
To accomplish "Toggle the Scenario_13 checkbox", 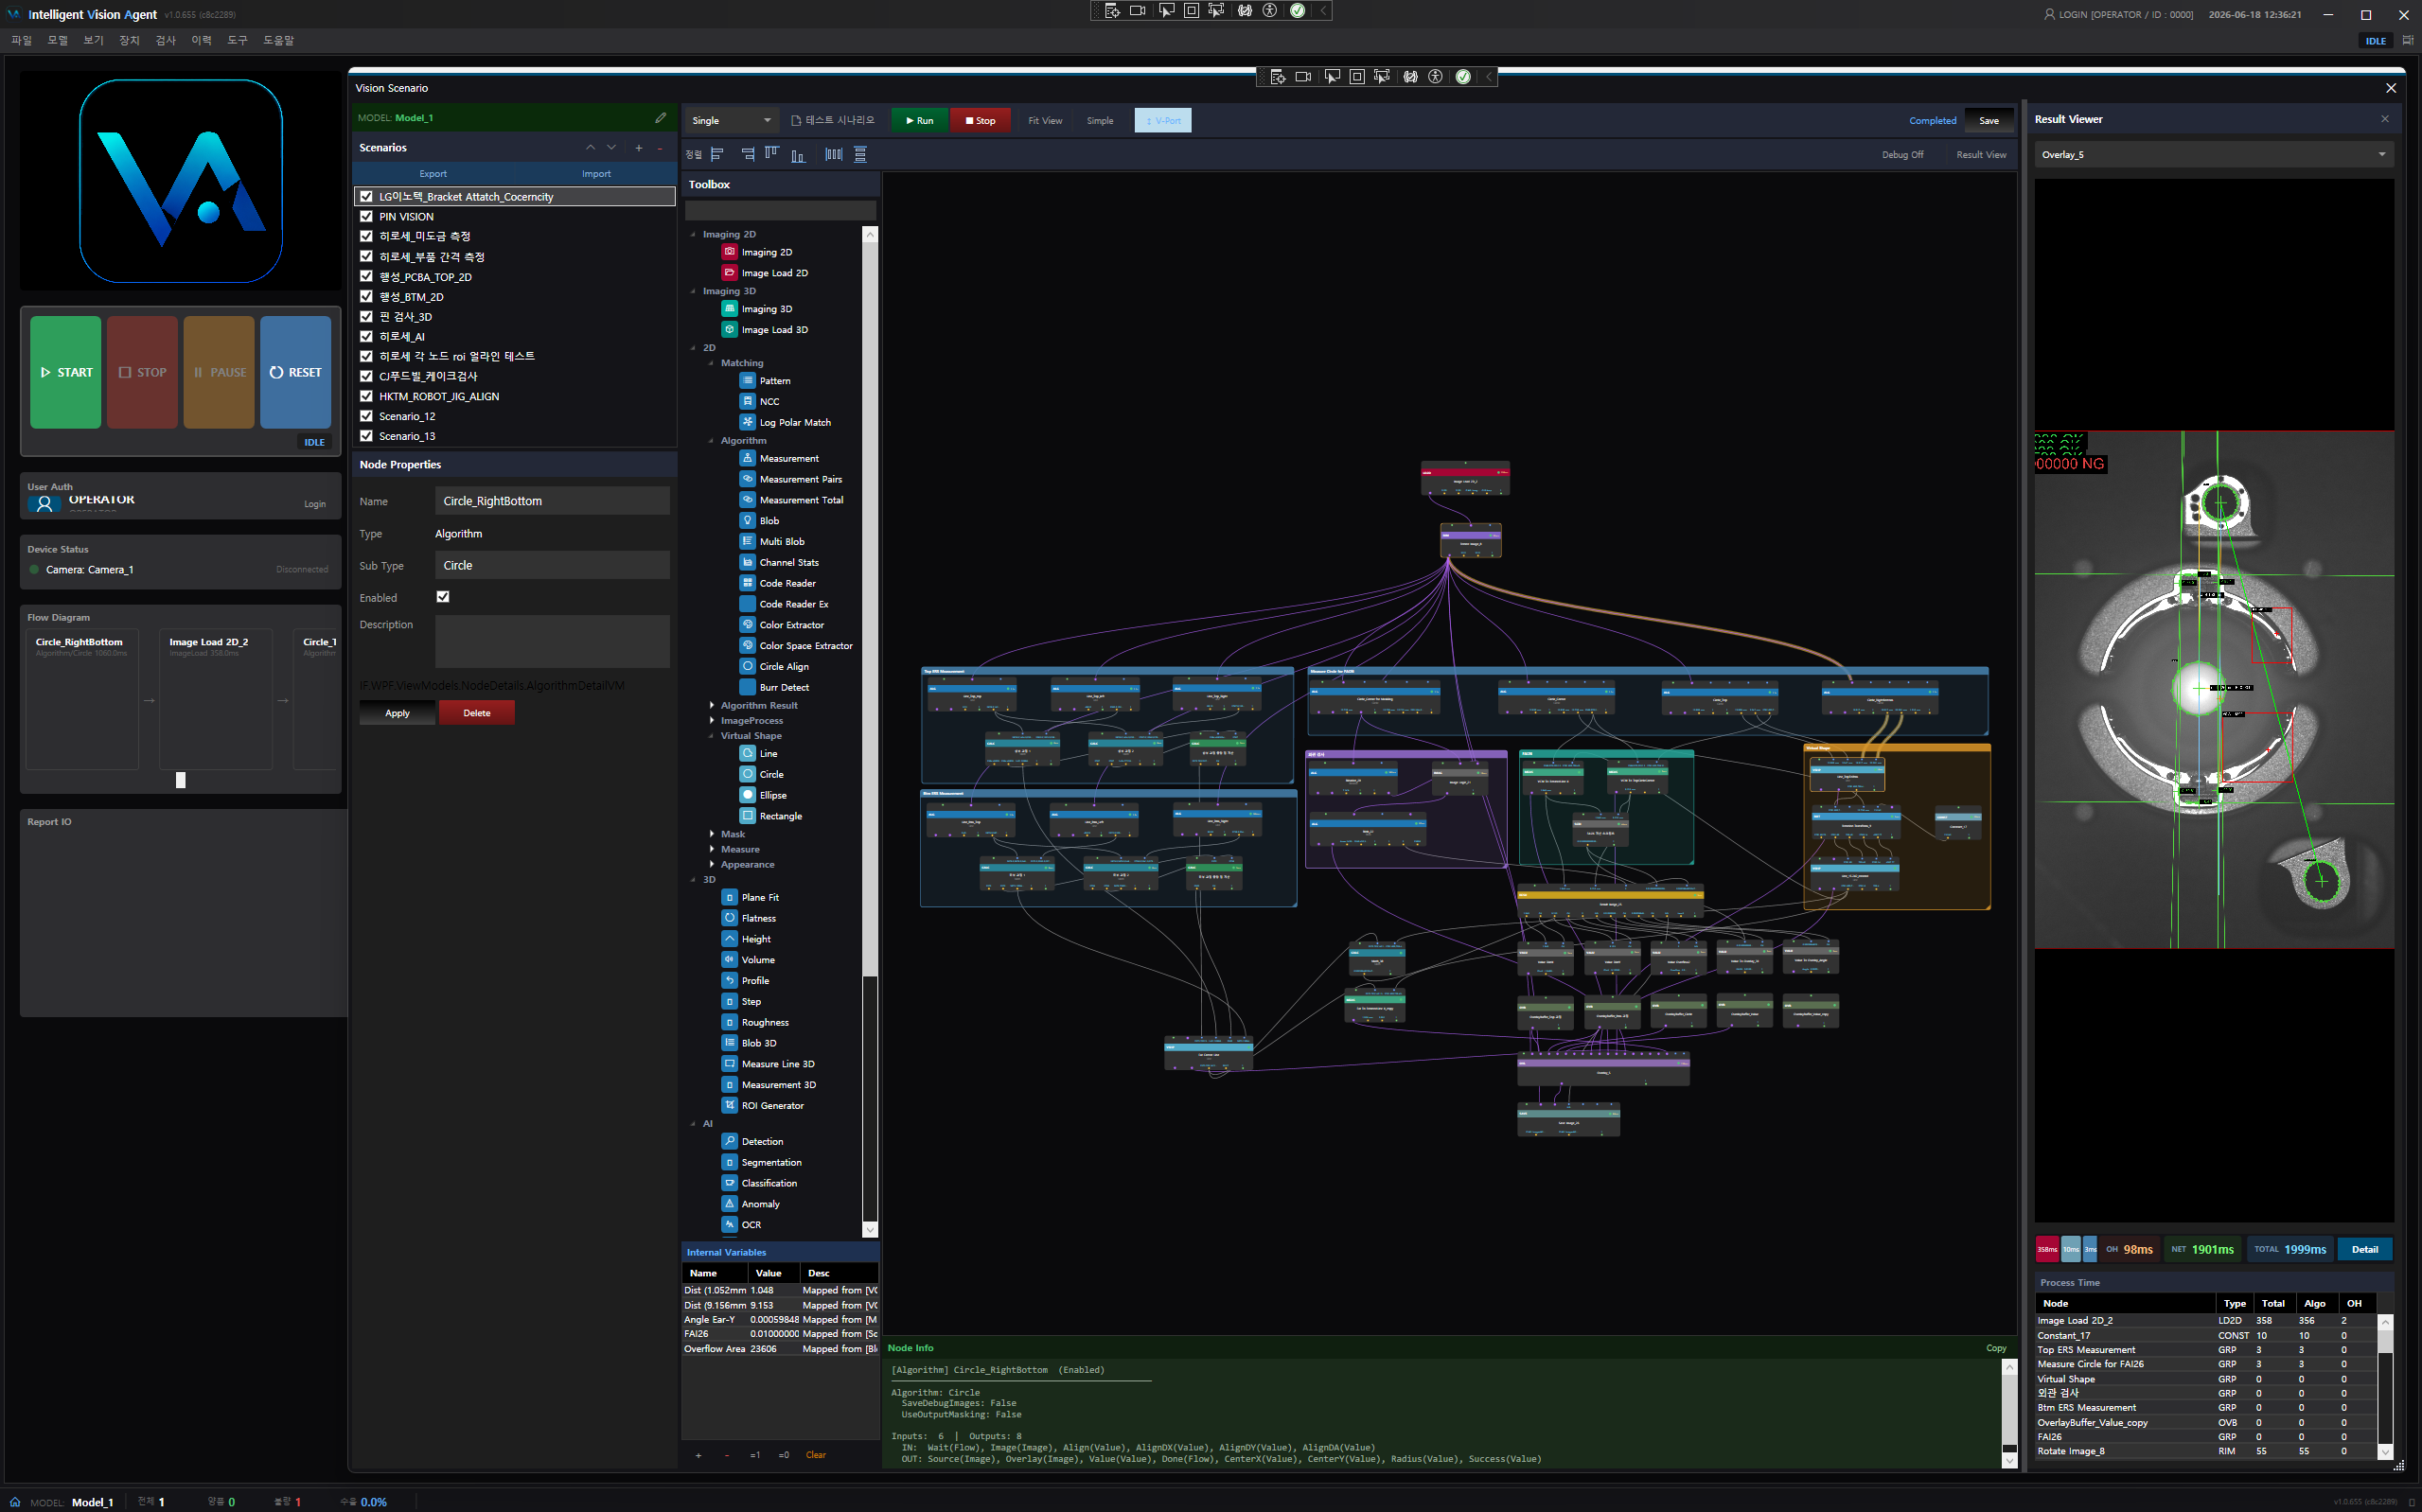I will (366, 436).
